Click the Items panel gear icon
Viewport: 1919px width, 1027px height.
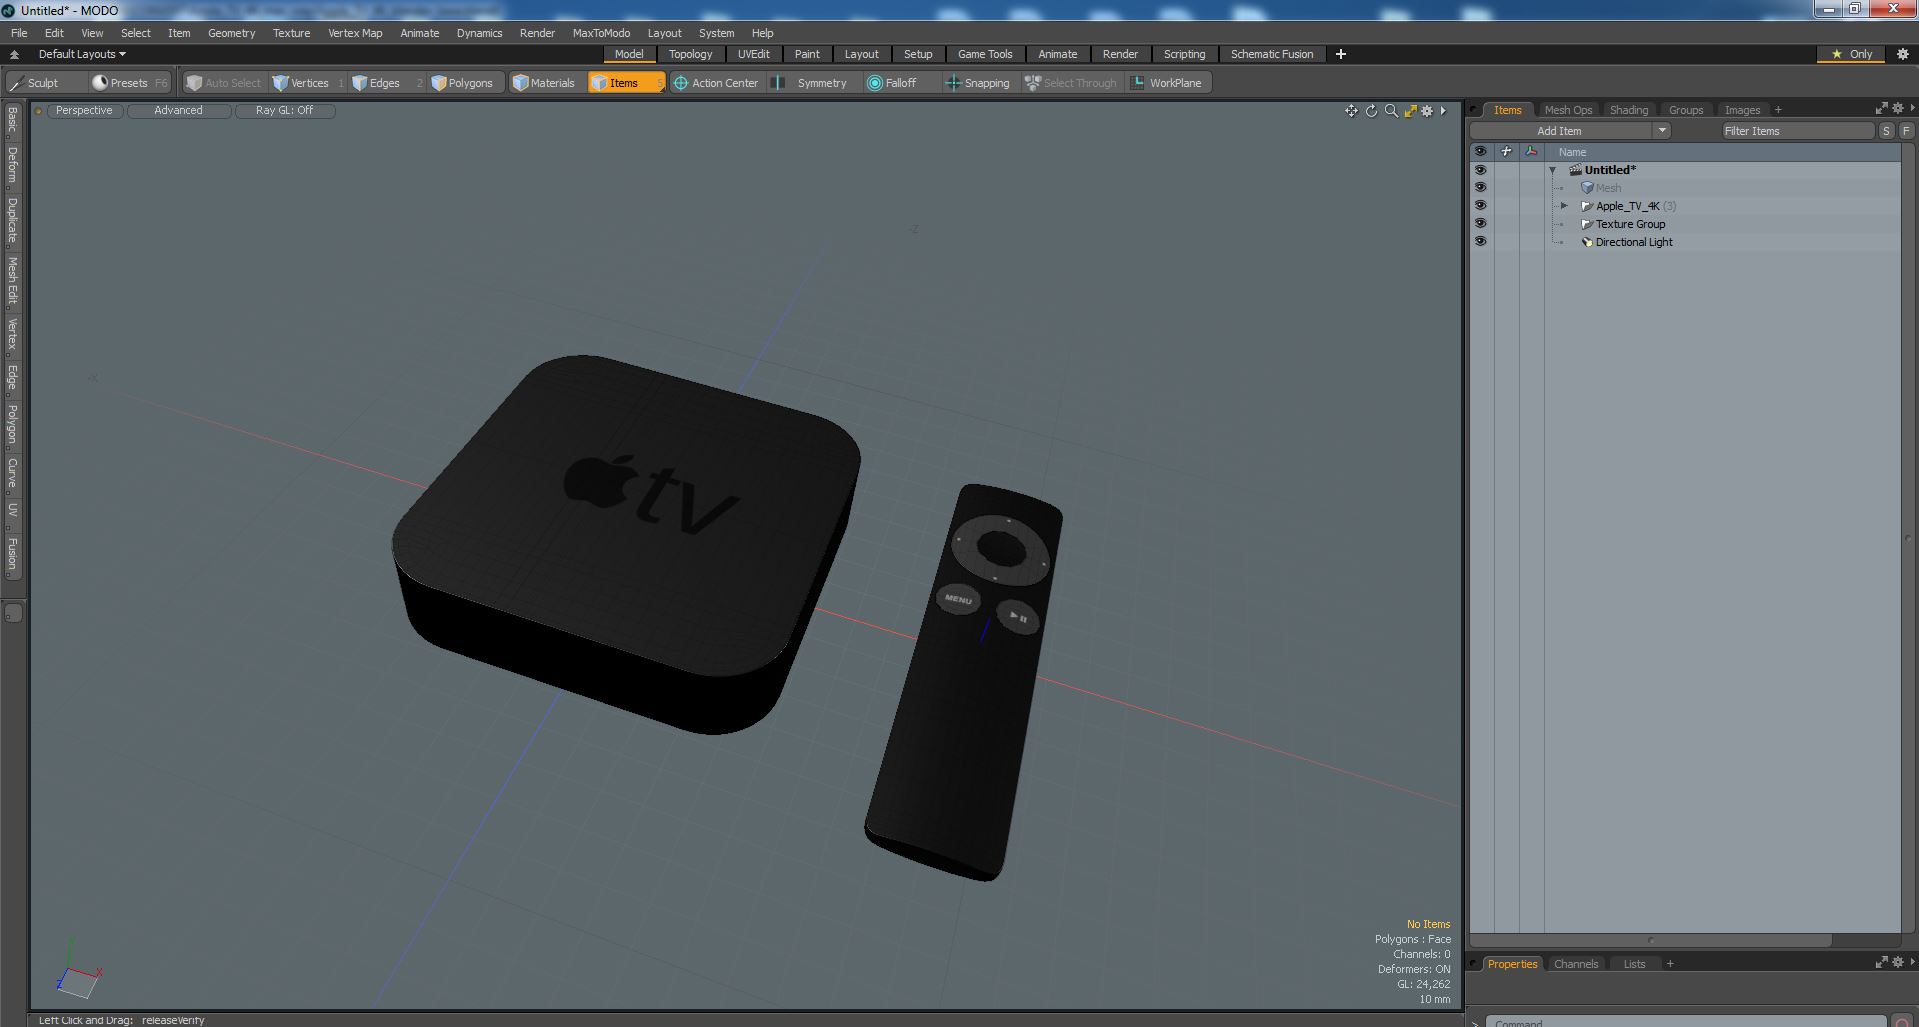click(x=1898, y=108)
